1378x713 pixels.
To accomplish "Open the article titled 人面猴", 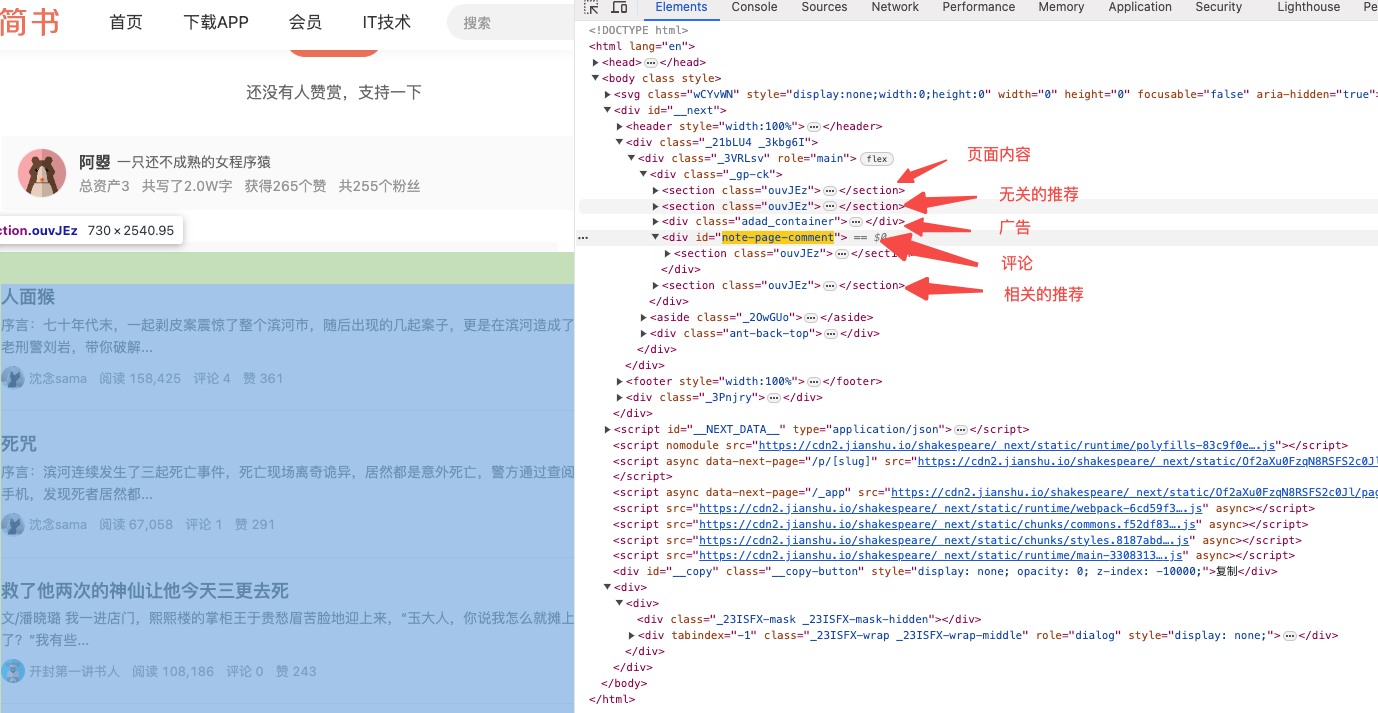I will point(27,297).
